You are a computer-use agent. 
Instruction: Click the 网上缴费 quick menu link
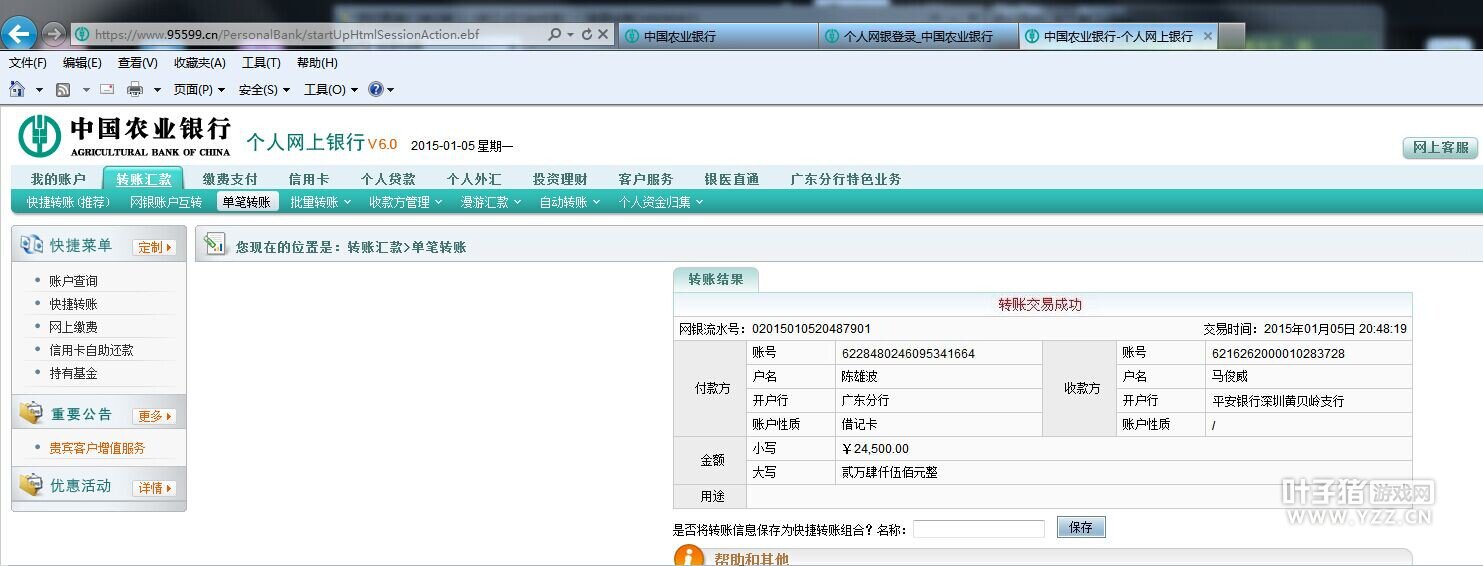pos(74,327)
